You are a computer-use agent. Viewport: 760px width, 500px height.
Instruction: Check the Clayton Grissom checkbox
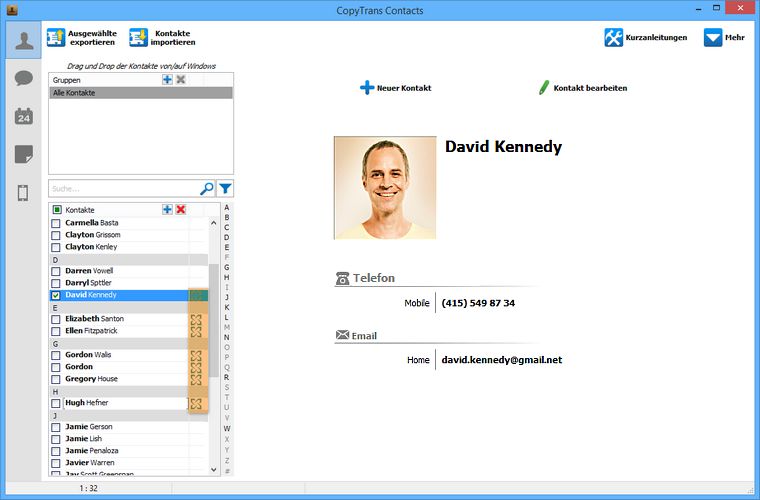(x=56, y=235)
